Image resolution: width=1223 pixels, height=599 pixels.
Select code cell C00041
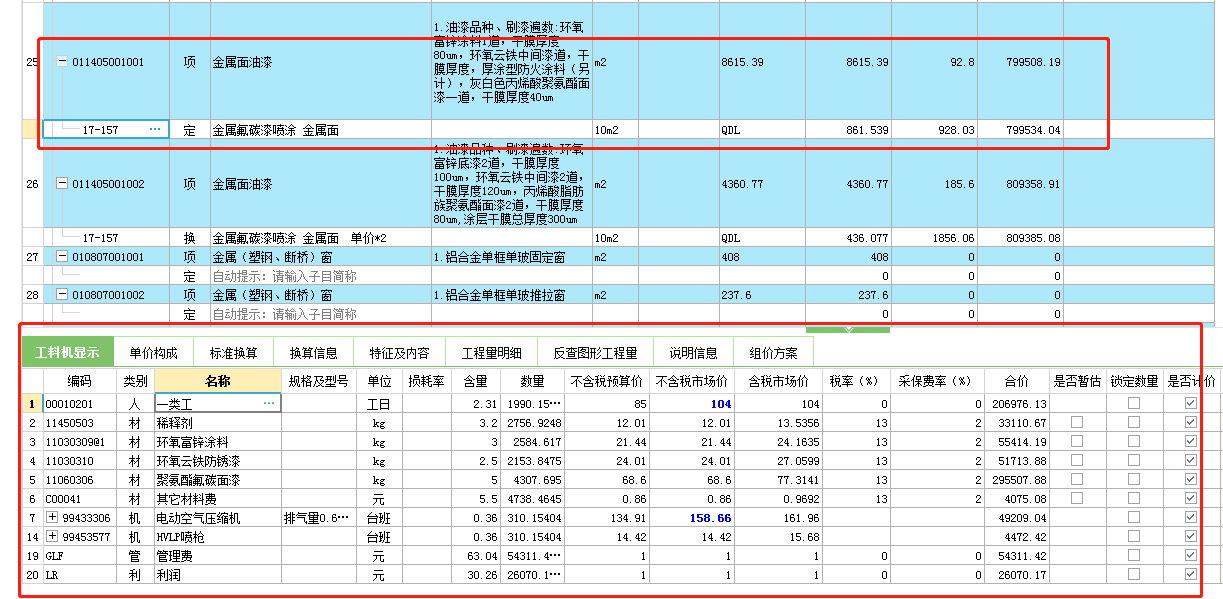coord(80,499)
